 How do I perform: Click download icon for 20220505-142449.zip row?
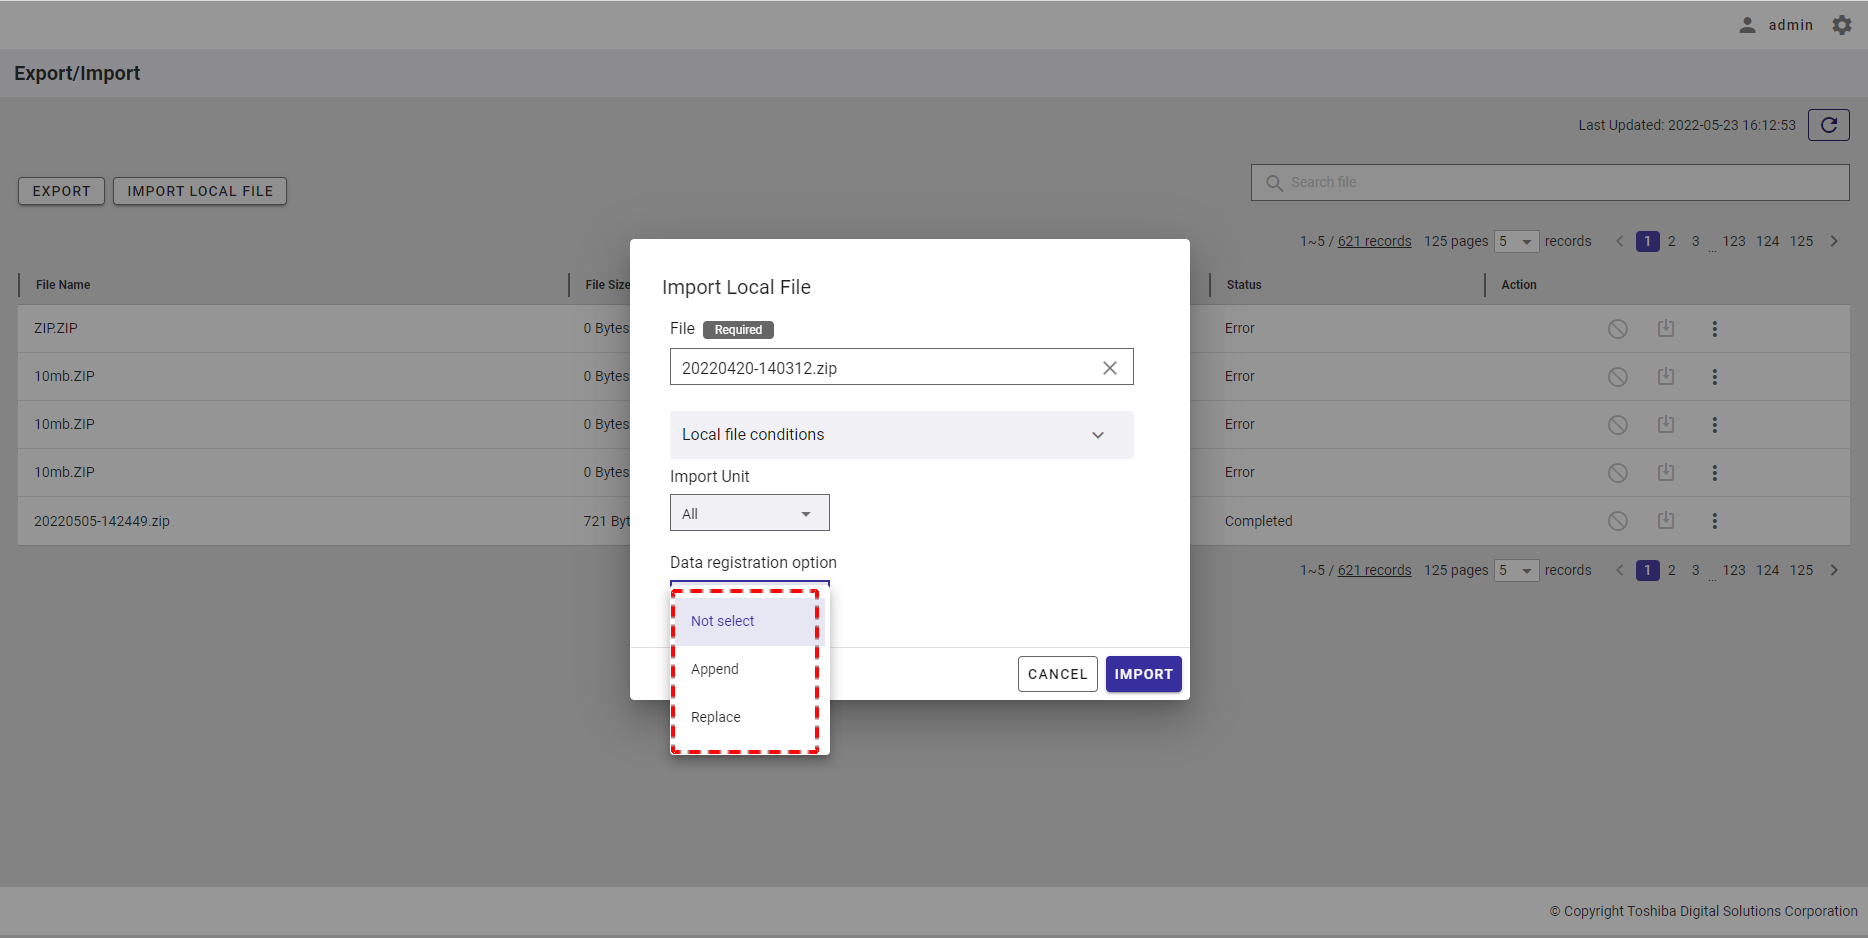[1665, 521]
